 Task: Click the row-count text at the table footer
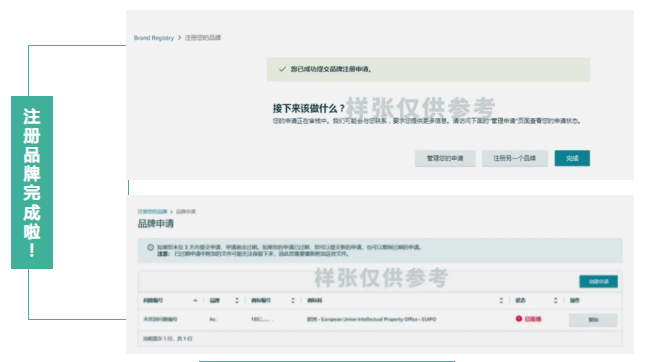pyautogui.click(x=167, y=339)
